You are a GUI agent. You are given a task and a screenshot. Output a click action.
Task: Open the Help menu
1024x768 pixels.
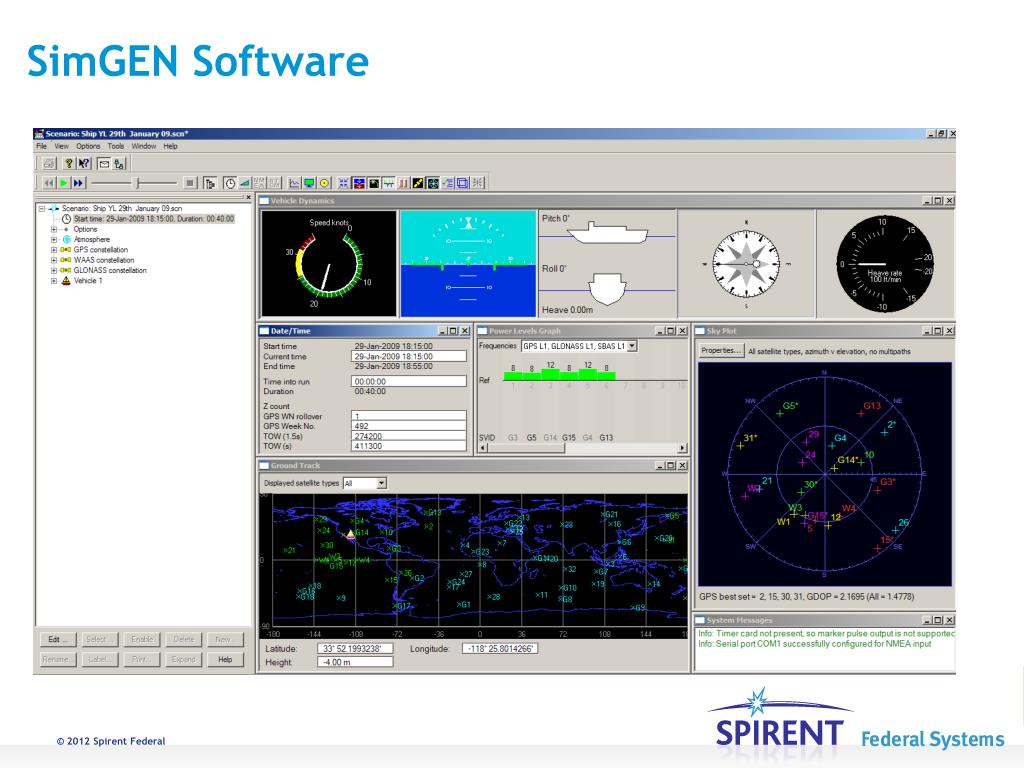tap(170, 146)
